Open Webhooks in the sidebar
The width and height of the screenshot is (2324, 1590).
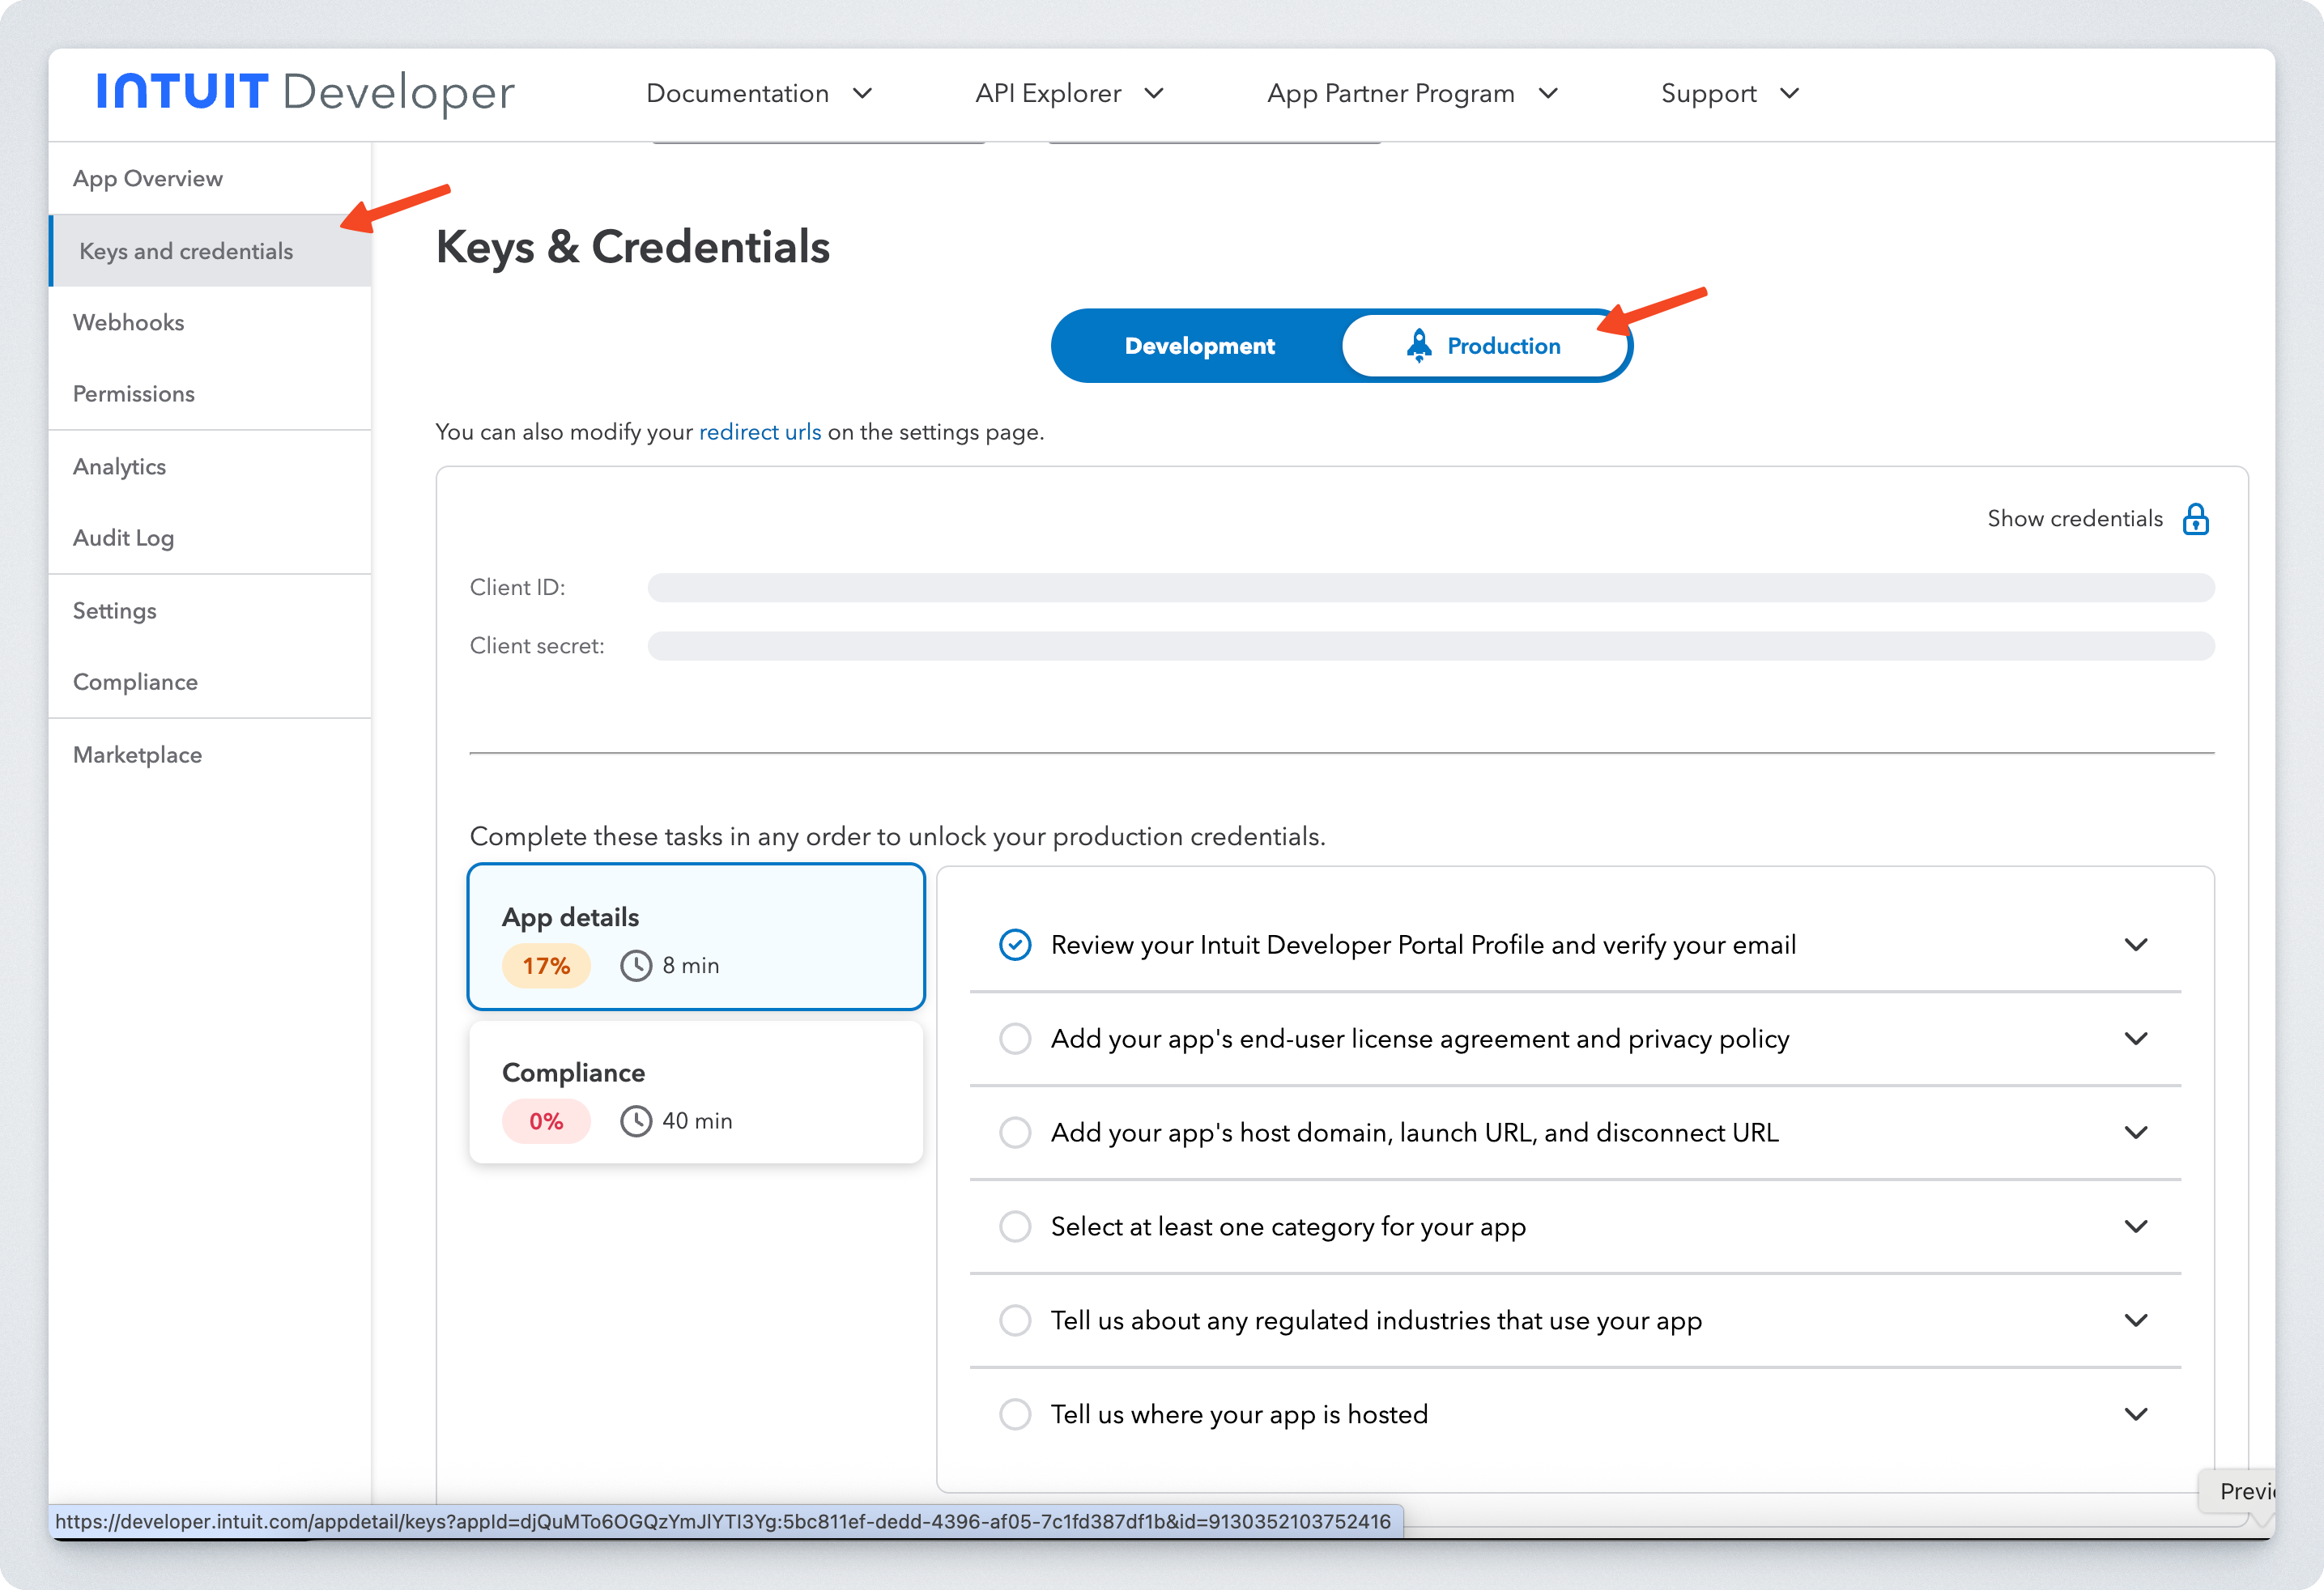(x=129, y=322)
